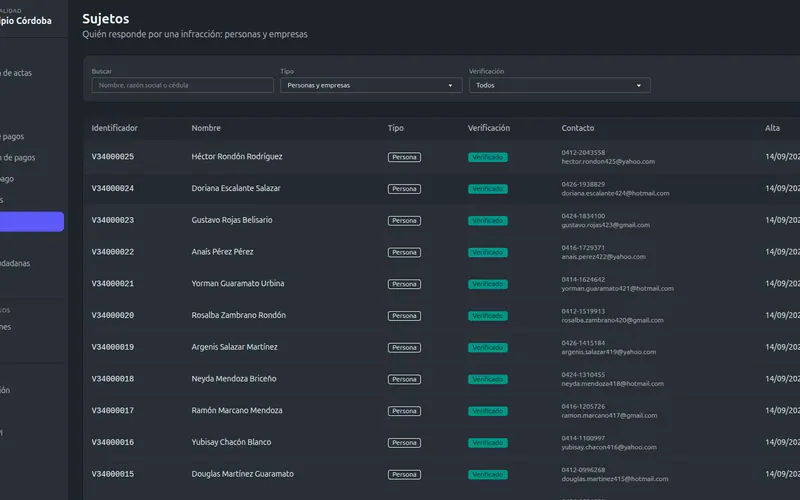Open Rosalba Zambrano Rondón's record
The height and width of the screenshot is (500, 800).
238,315
